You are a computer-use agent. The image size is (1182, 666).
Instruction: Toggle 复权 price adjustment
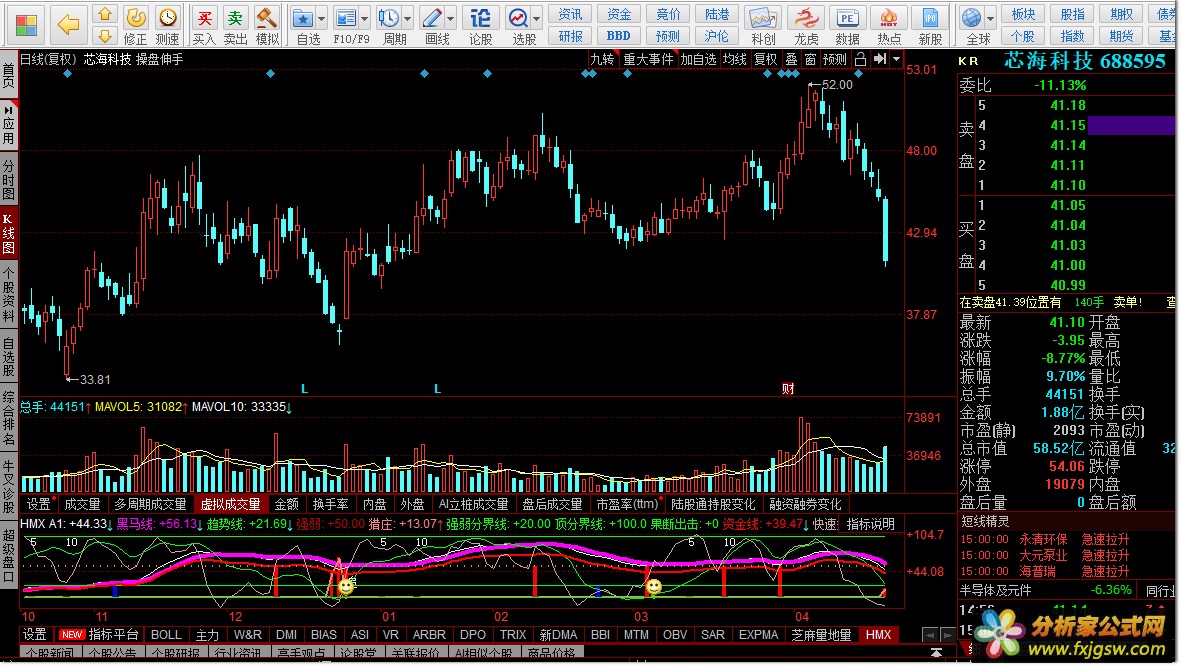[x=765, y=59]
